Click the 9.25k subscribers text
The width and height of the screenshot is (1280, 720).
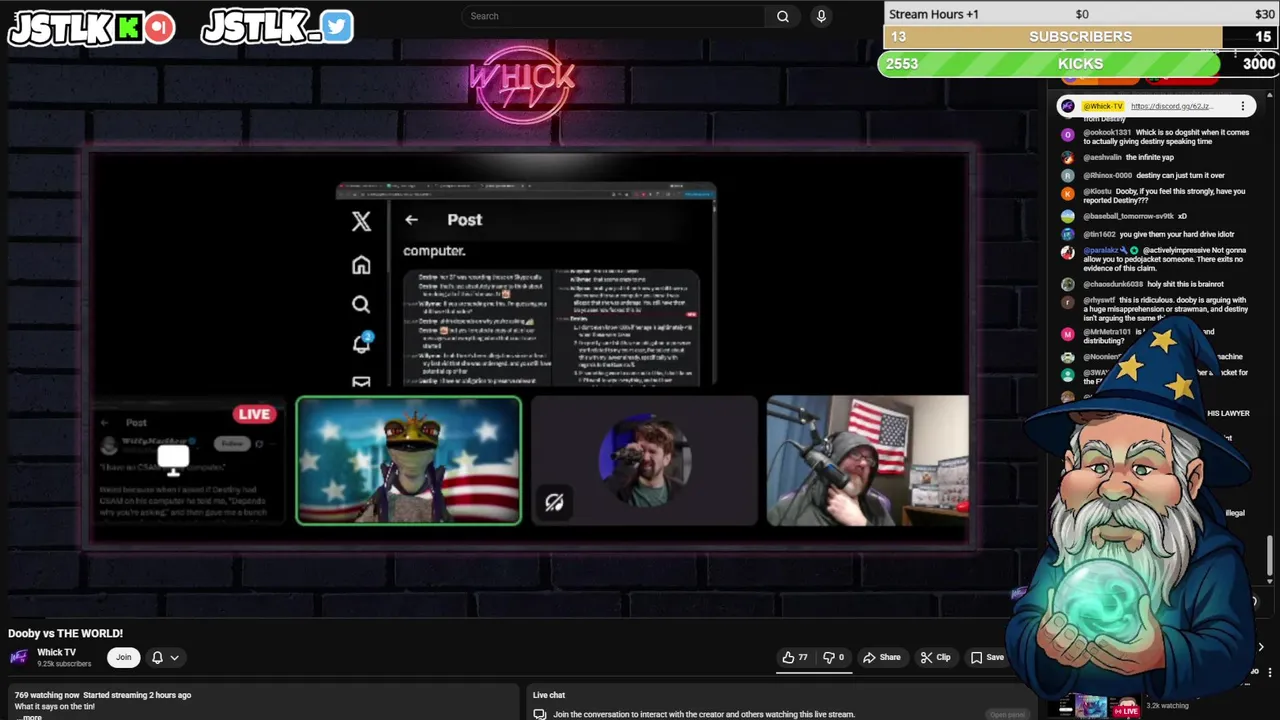pos(64,664)
